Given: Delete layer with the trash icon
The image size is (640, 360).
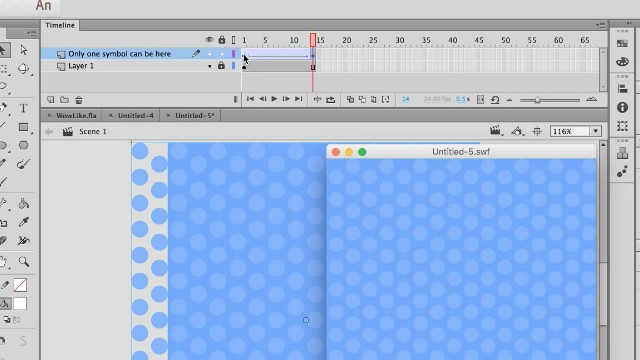Looking at the screenshot, I should (x=79, y=100).
